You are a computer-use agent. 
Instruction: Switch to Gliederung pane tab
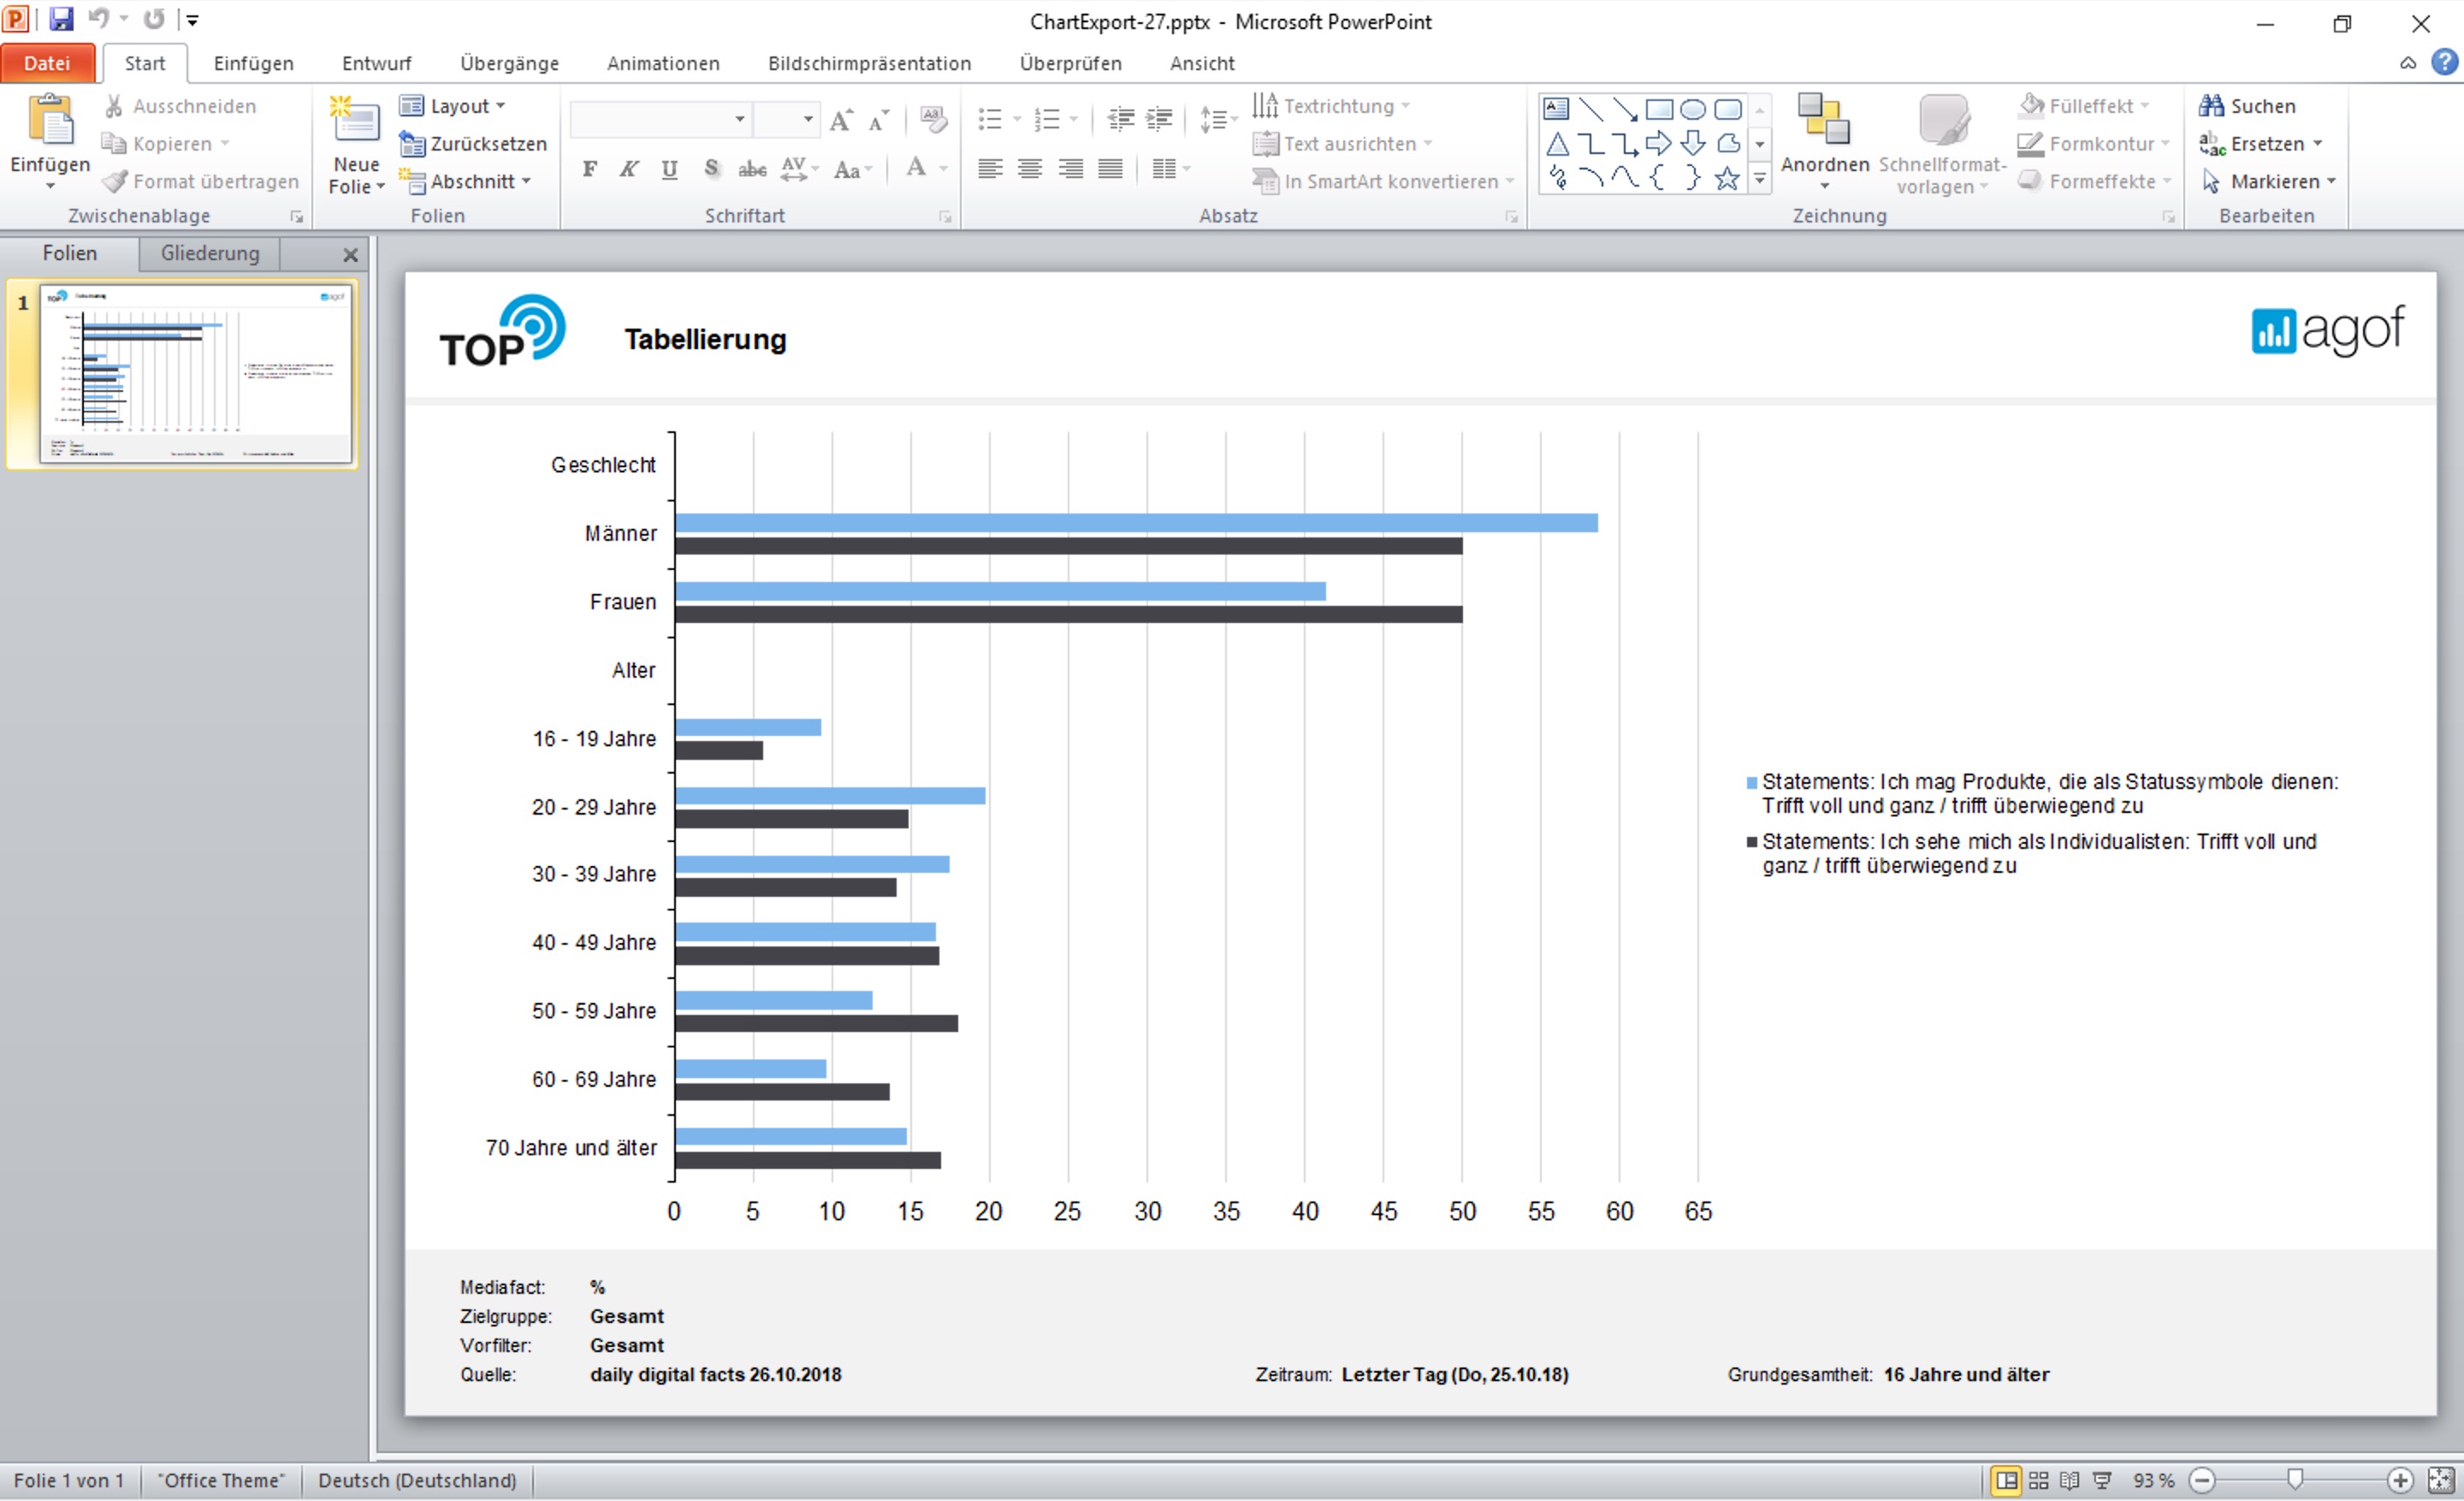(210, 253)
